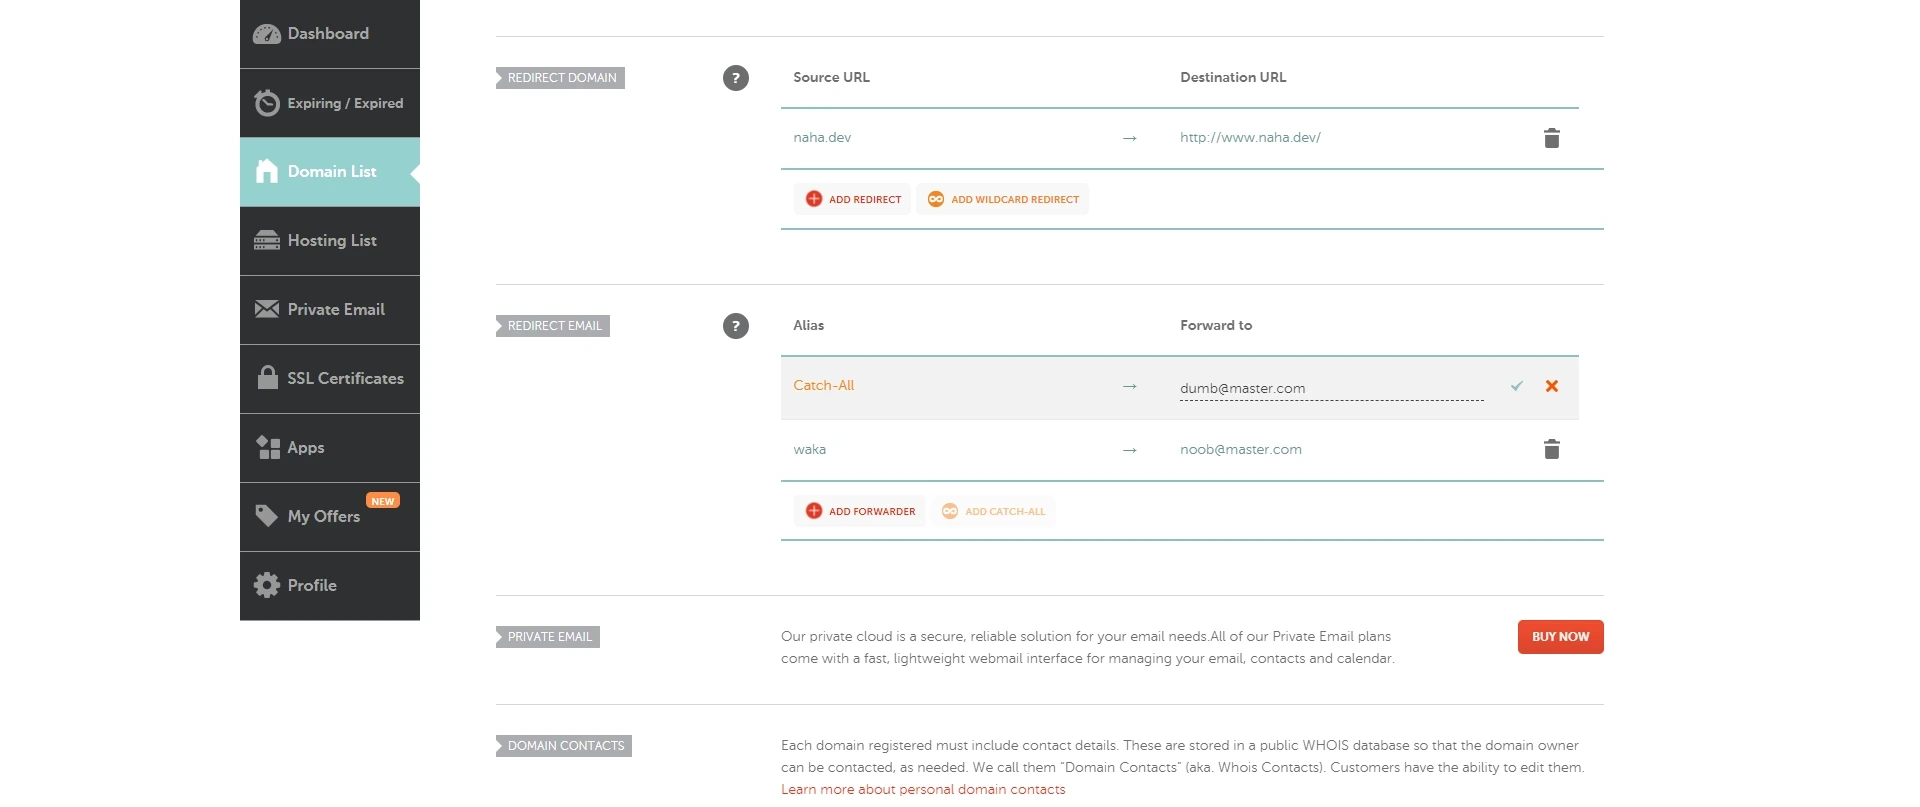Open help for Redirect Domain section
Image resolution: width=1920 pixels, height=807 pixels.
click(736, 78)
